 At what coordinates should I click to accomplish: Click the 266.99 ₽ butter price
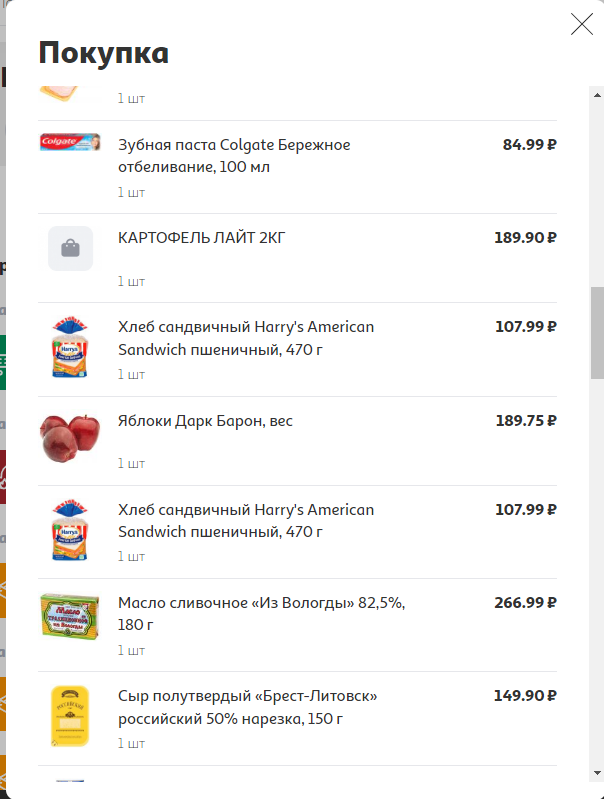point(525,603)
